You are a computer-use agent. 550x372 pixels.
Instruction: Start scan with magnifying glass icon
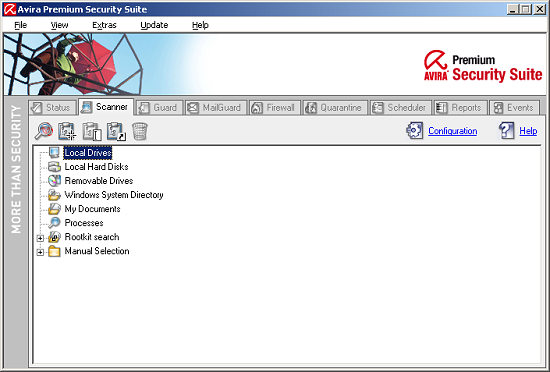pos(44,131)
